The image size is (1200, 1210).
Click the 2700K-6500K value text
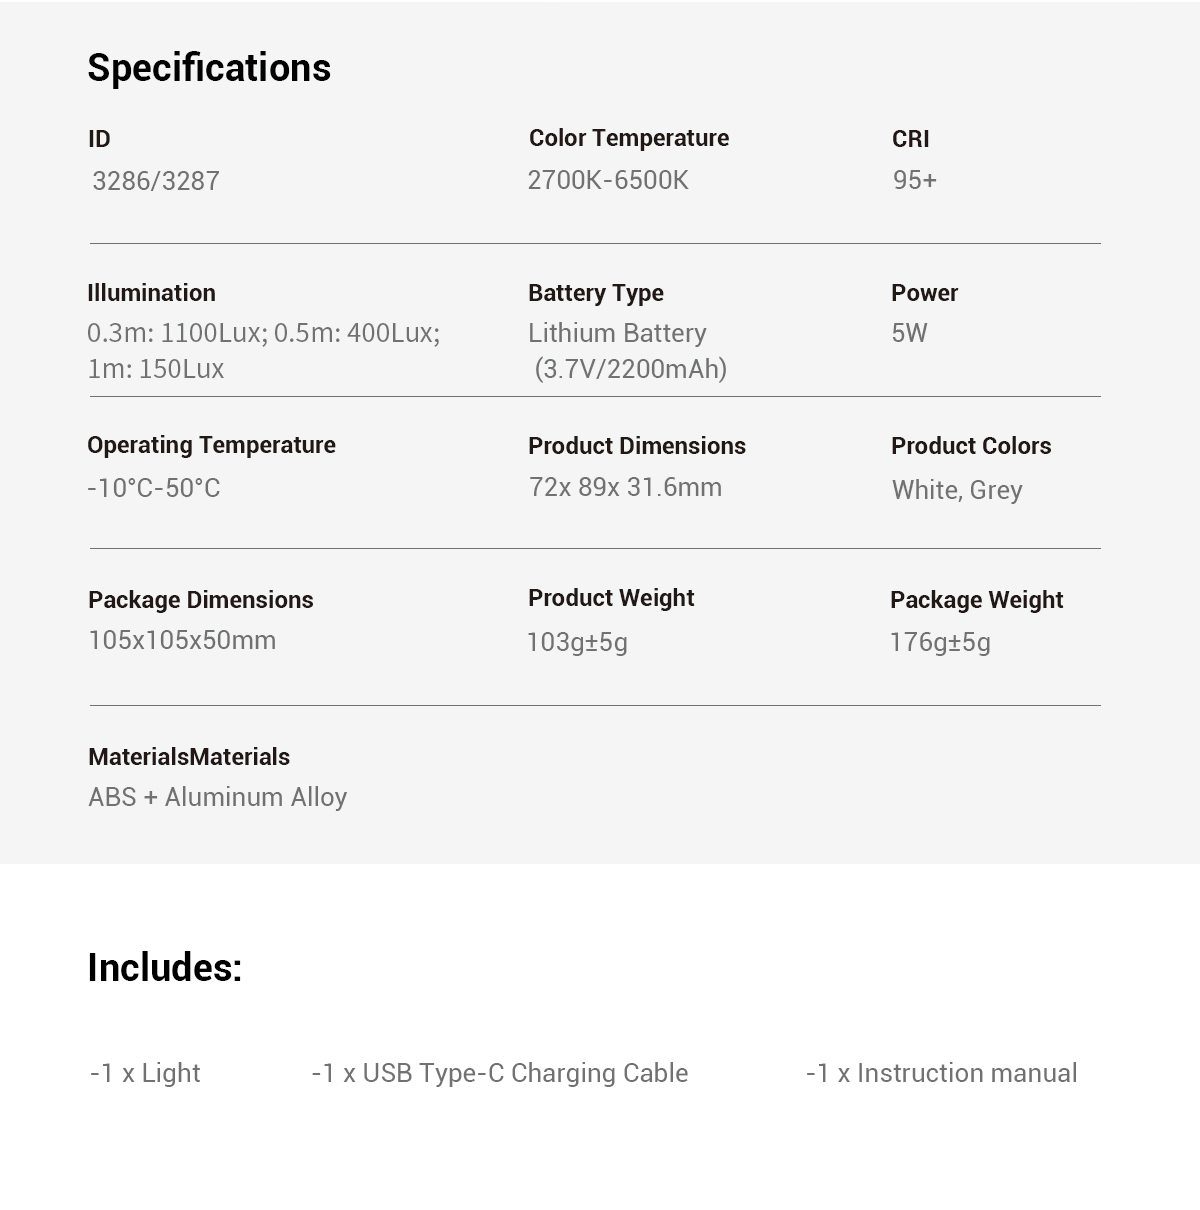pos(608,180)
